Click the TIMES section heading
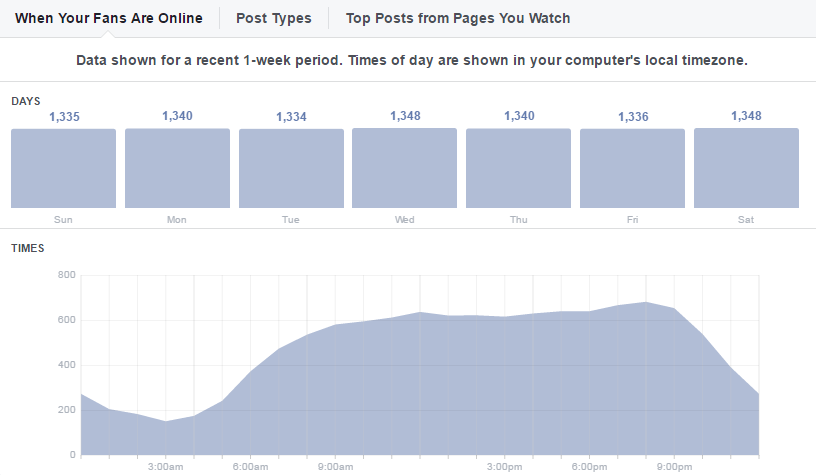Viewport: 816px width, 475px height. pos(27,247)
